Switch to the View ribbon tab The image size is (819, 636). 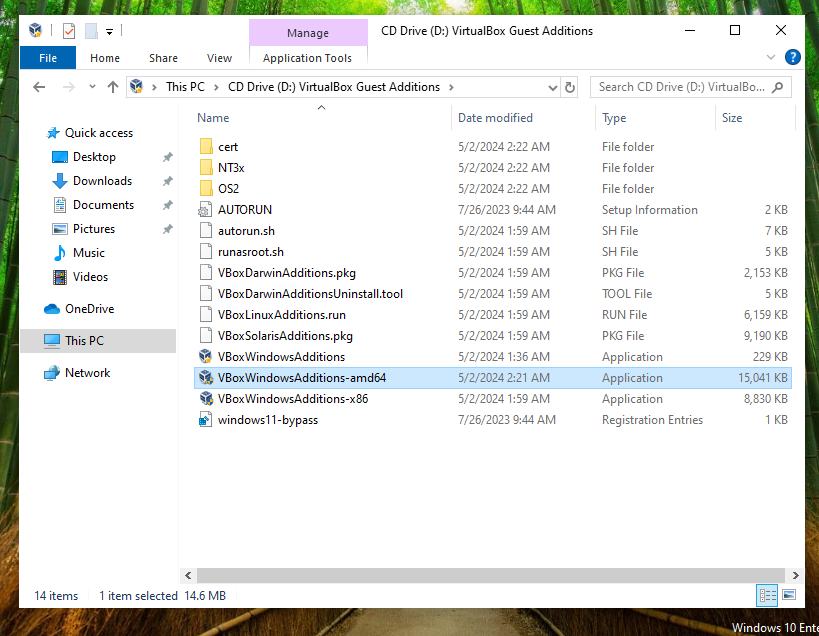coord(219,58)
